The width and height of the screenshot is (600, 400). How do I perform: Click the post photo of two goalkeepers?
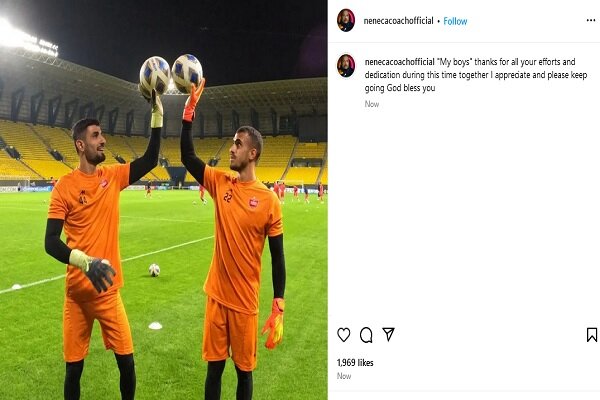pyautogui.click(x=164, y=200)
